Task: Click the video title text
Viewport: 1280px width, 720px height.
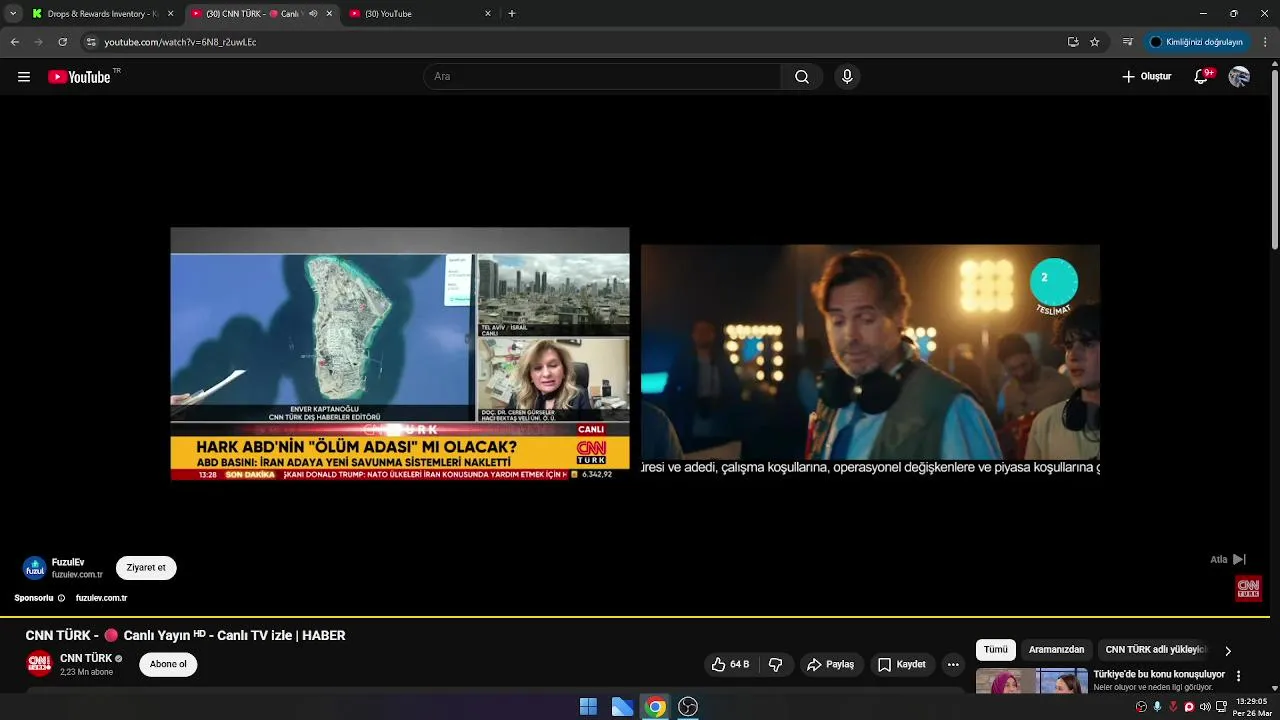Action: click(x=185, y=635)
